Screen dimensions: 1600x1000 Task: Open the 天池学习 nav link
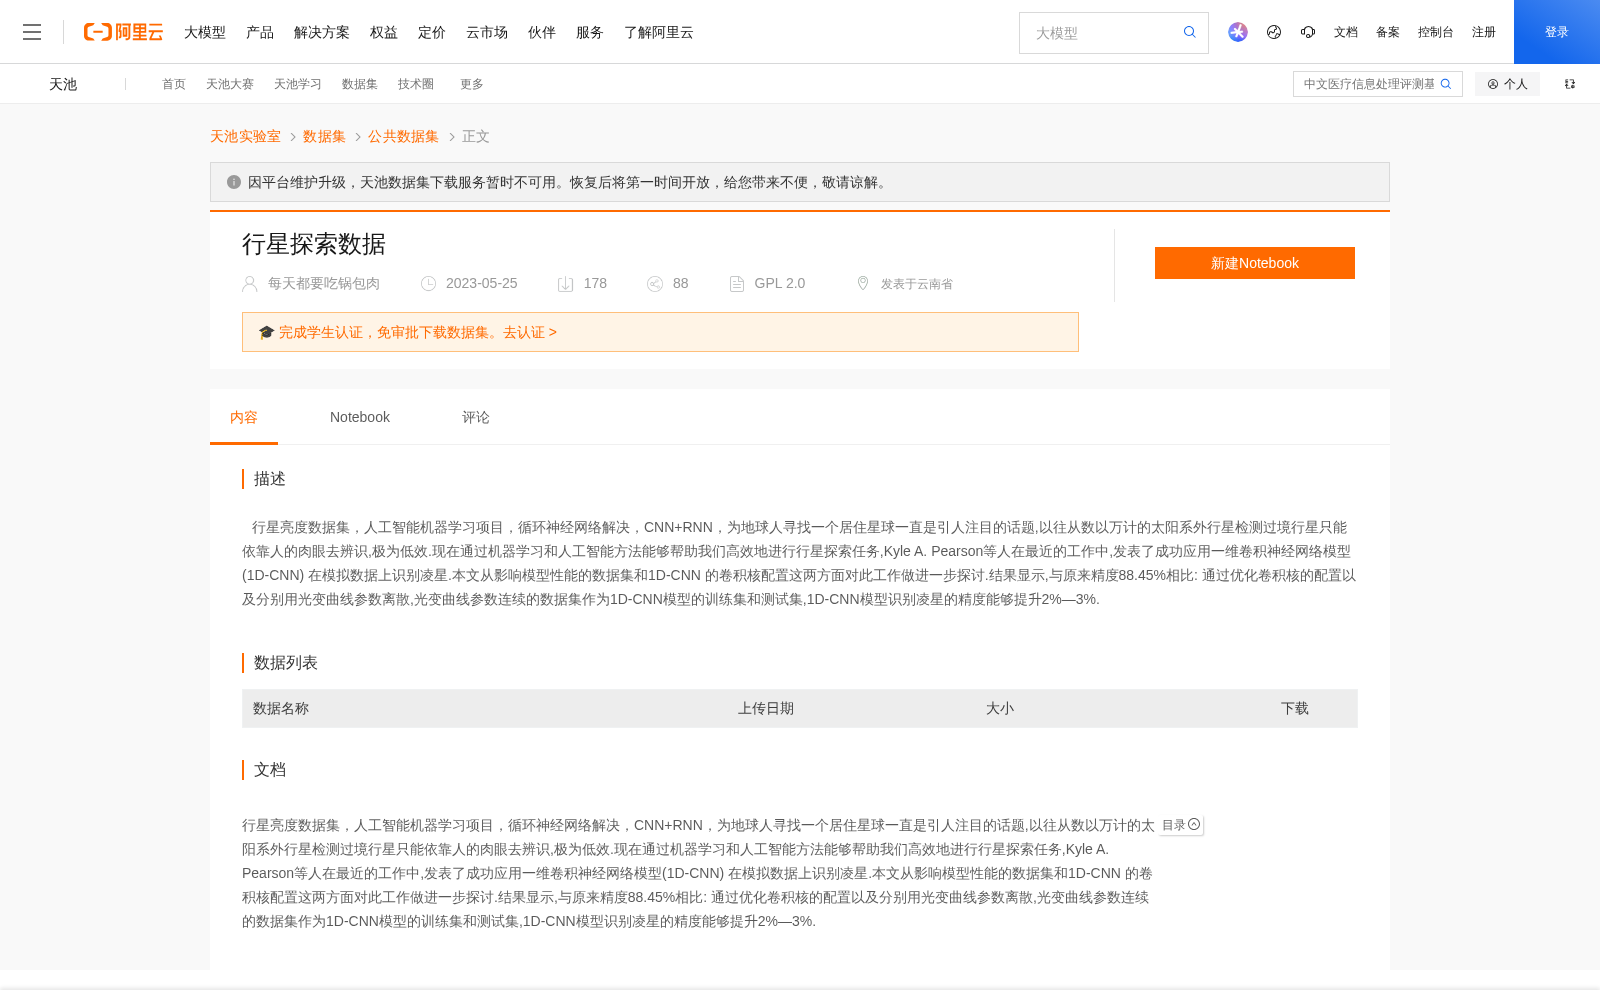(298, 84)
